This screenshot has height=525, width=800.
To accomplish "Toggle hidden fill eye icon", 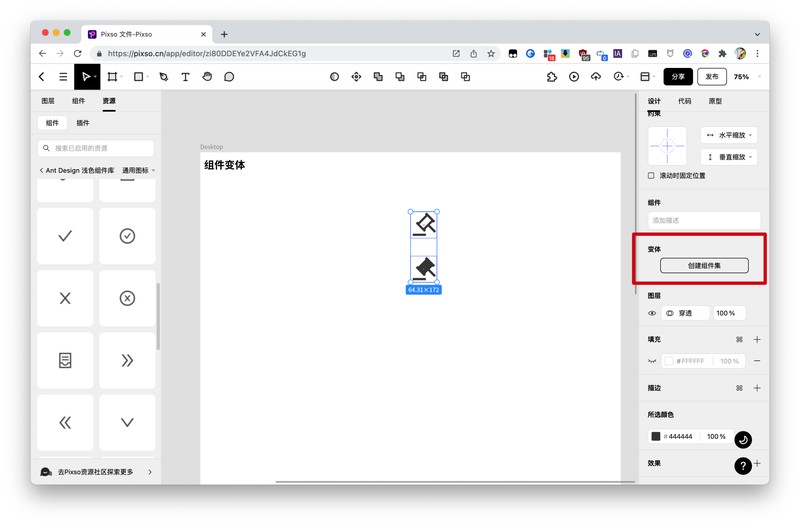I will [x=652, y=361].
